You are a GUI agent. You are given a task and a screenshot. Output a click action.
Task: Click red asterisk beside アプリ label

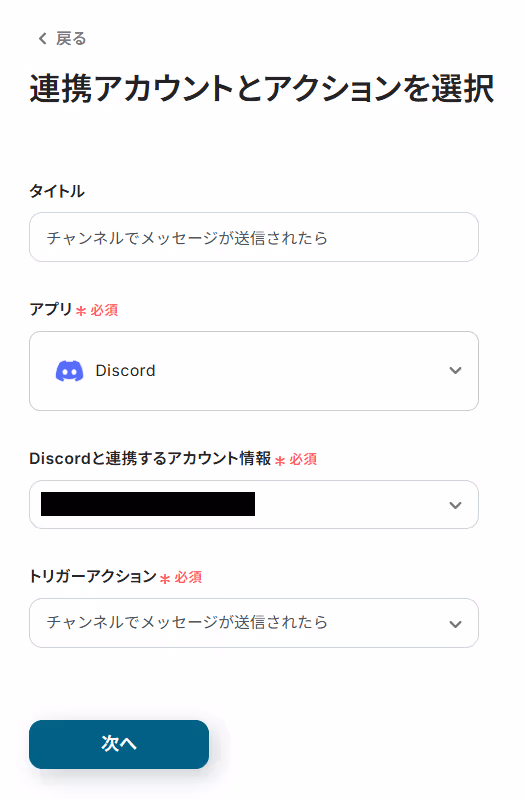(81, 311)
